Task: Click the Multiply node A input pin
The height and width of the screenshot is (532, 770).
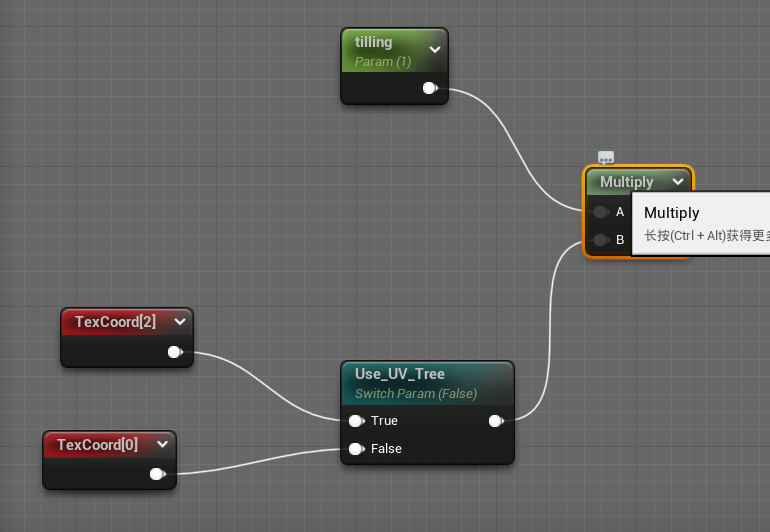Action: pyautogui.click(x=601, y=212)
